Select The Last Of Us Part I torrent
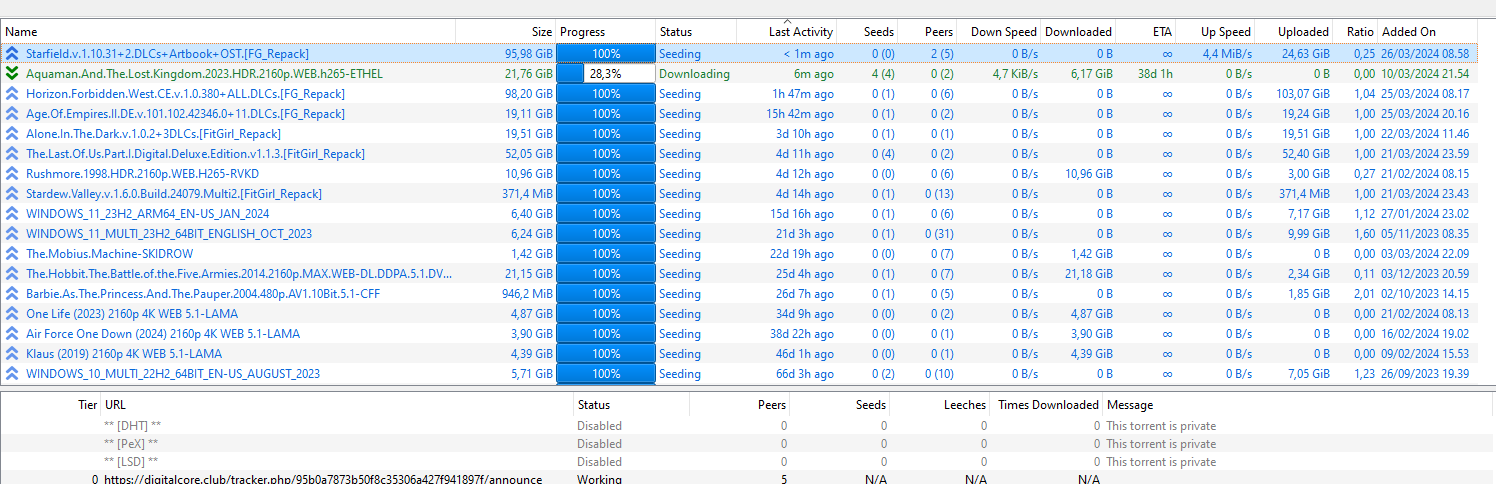The width and height of the screenshot is (1496, 489). pos(195,154)
